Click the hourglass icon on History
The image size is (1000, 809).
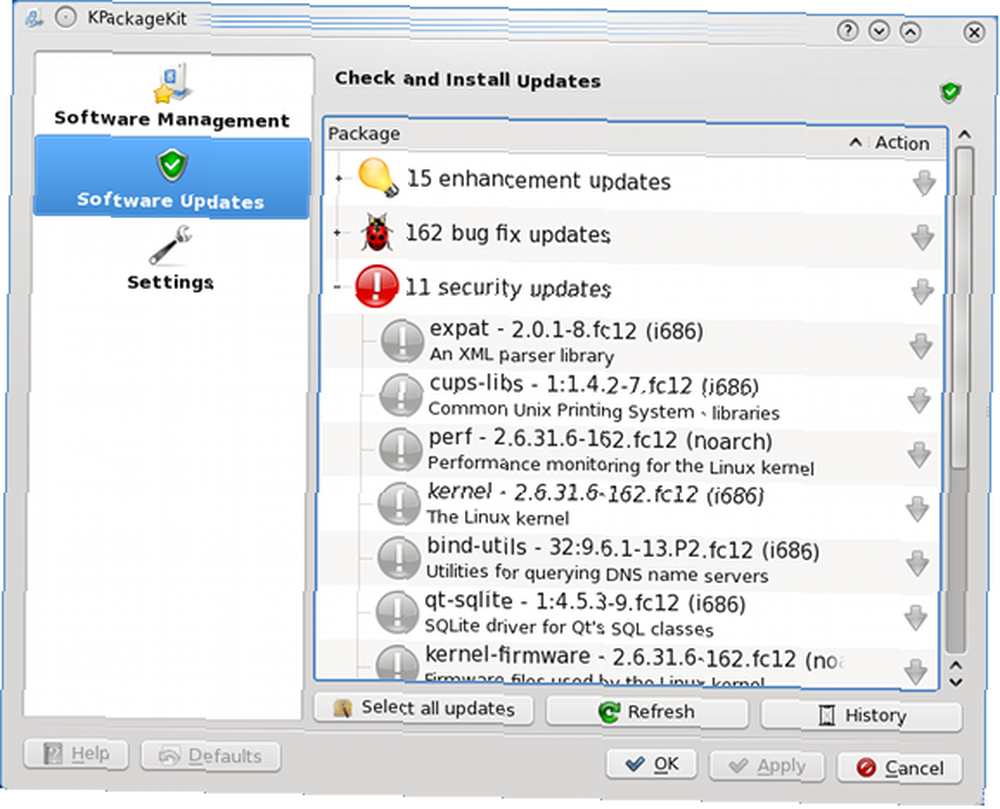coord(827,715)
